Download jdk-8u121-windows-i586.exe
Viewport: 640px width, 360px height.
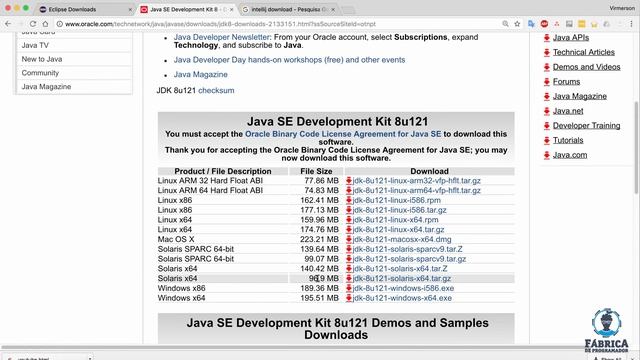tap(403, 288)
